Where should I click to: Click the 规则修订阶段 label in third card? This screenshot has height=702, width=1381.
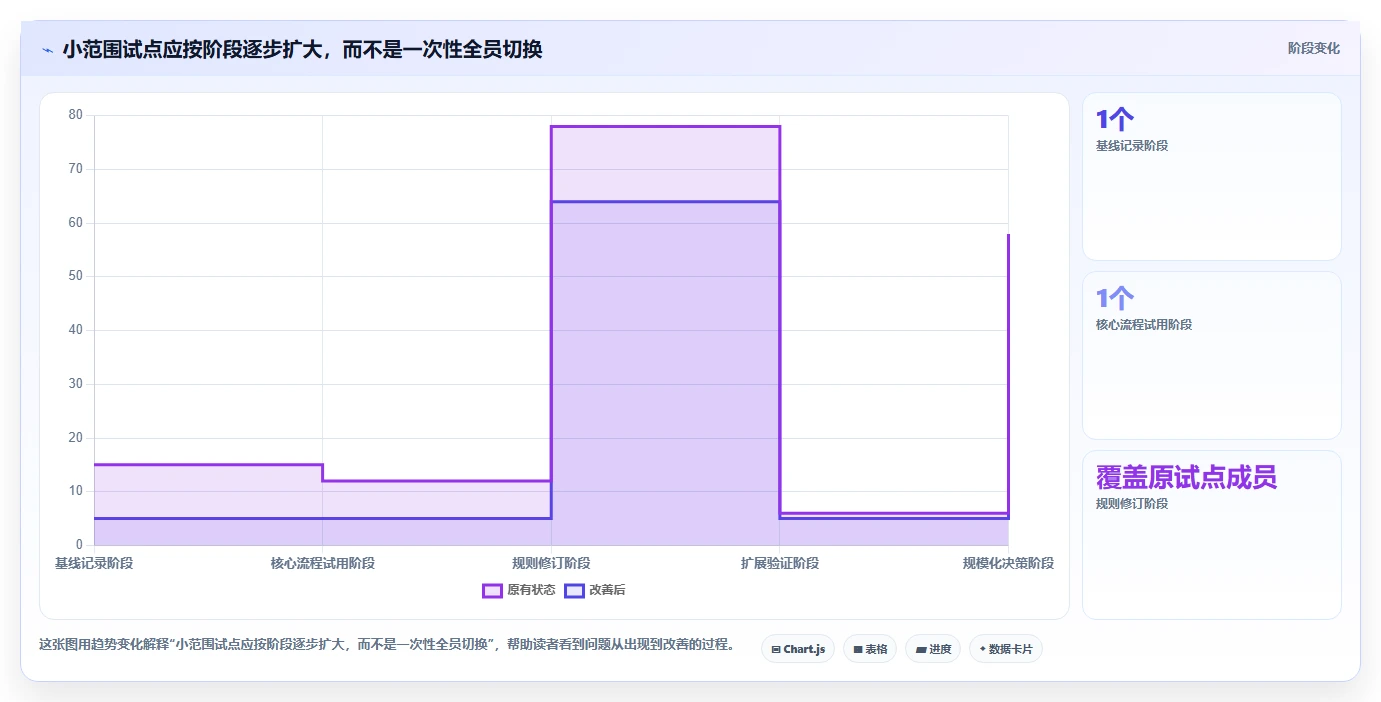point(1132,503)
